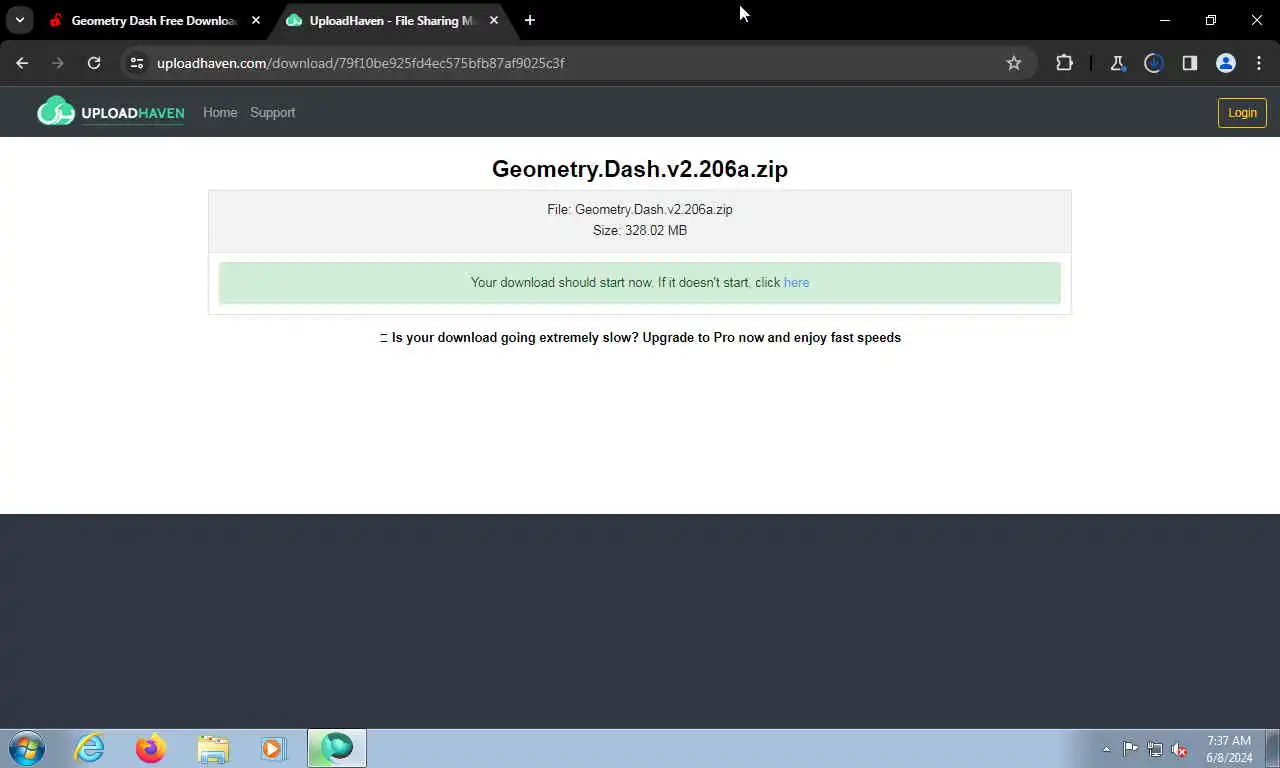Click the Login button
1280x768 pixels.
point(1242,112)
